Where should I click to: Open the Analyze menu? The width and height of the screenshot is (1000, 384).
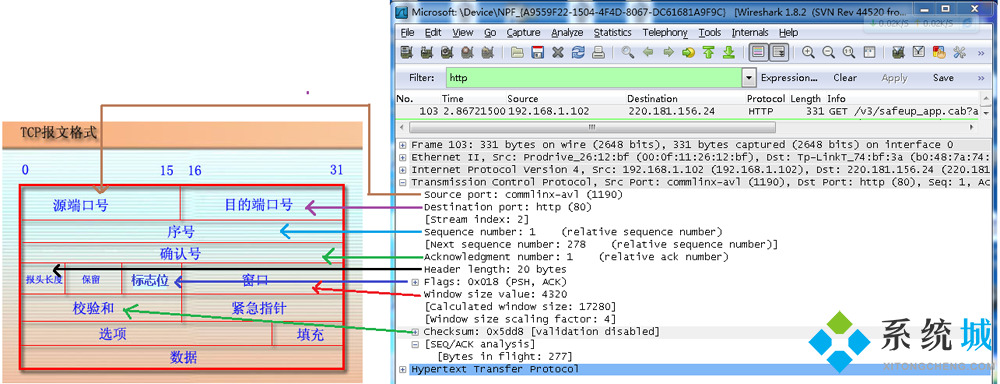tap(567, 33)
